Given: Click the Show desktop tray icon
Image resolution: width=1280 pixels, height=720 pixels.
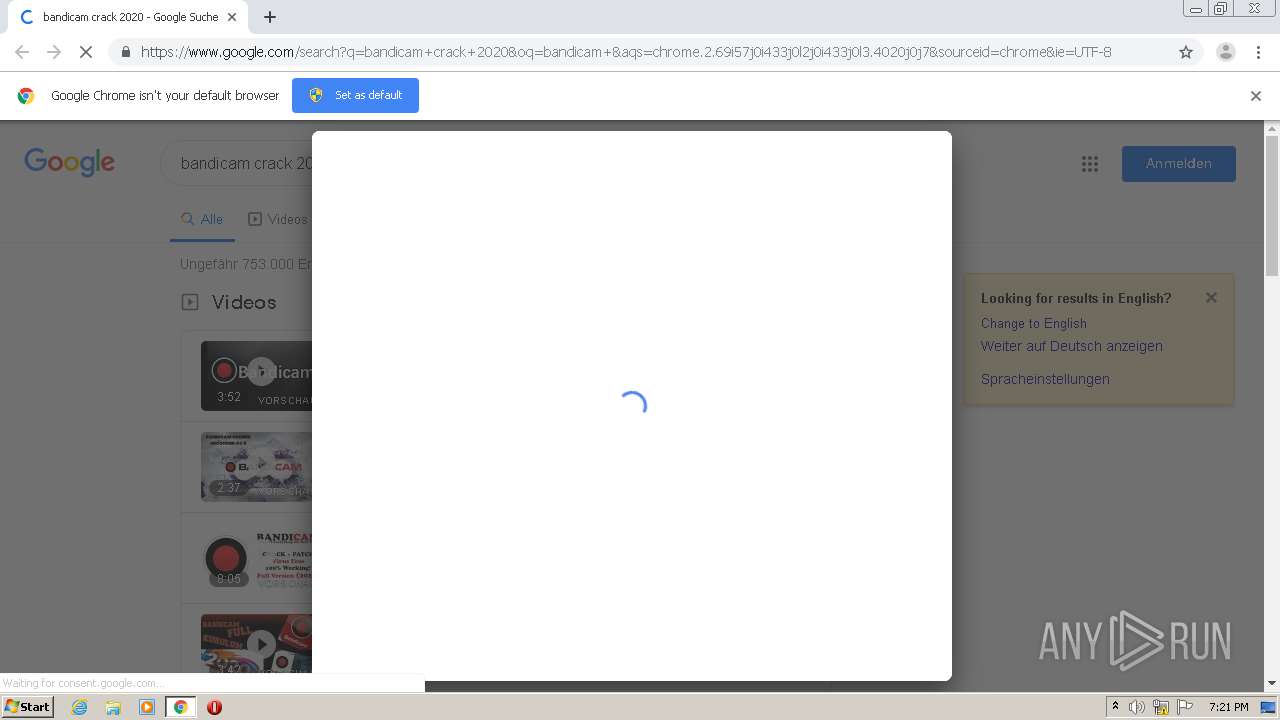Looking at the screenshot, I should pos(1268,707).
